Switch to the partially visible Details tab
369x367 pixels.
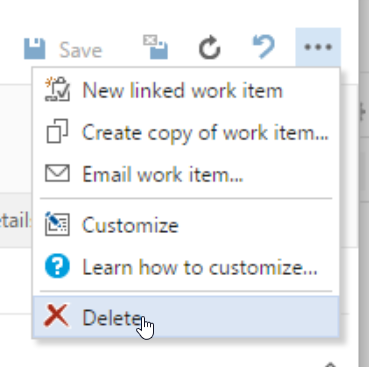[x=15, y=221]
